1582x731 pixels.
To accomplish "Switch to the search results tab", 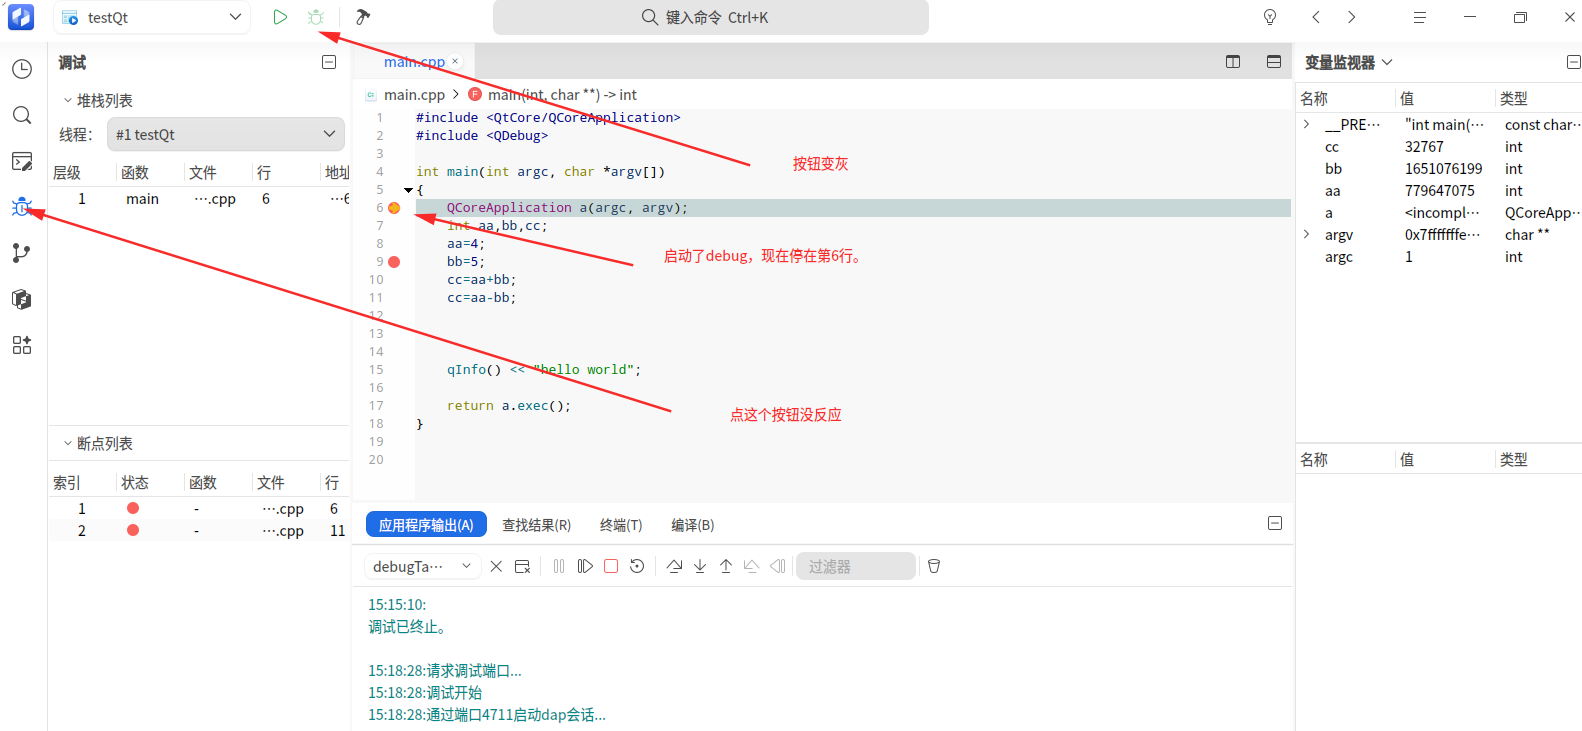I will 537,525.
